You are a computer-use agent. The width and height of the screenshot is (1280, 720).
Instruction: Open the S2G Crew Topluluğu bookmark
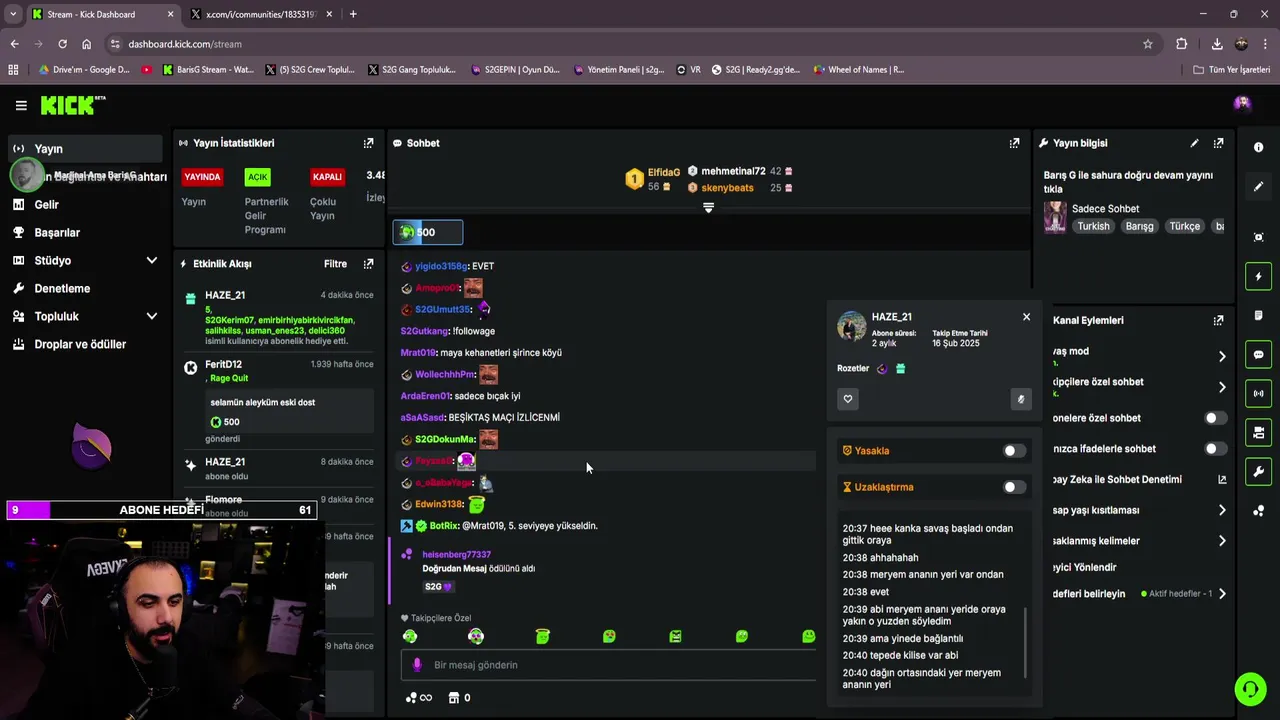coord(310,70)
